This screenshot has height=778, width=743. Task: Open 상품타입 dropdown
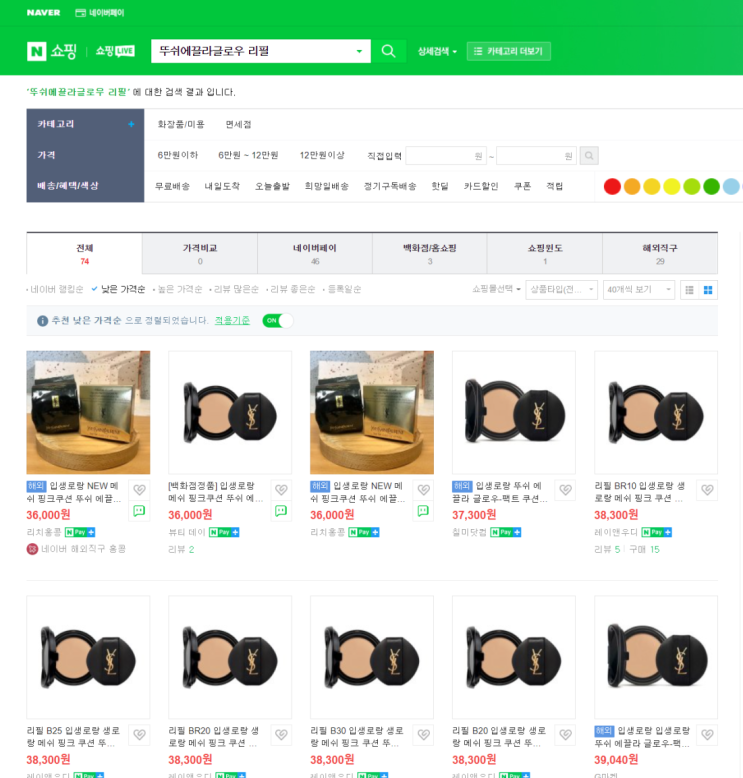click(561, 290)
